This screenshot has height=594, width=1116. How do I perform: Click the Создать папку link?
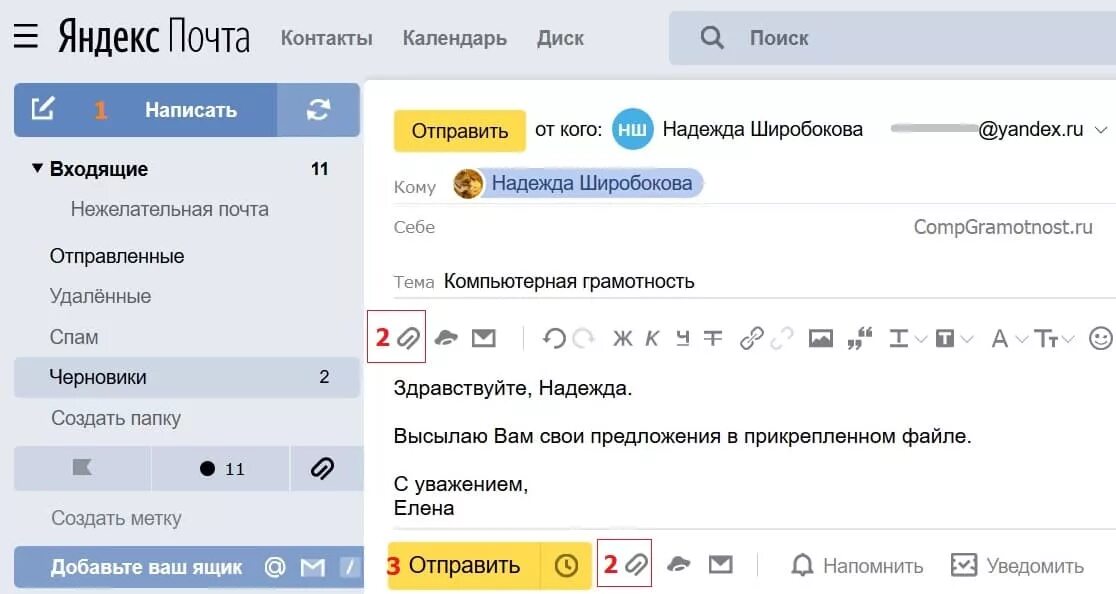[116, 418]
